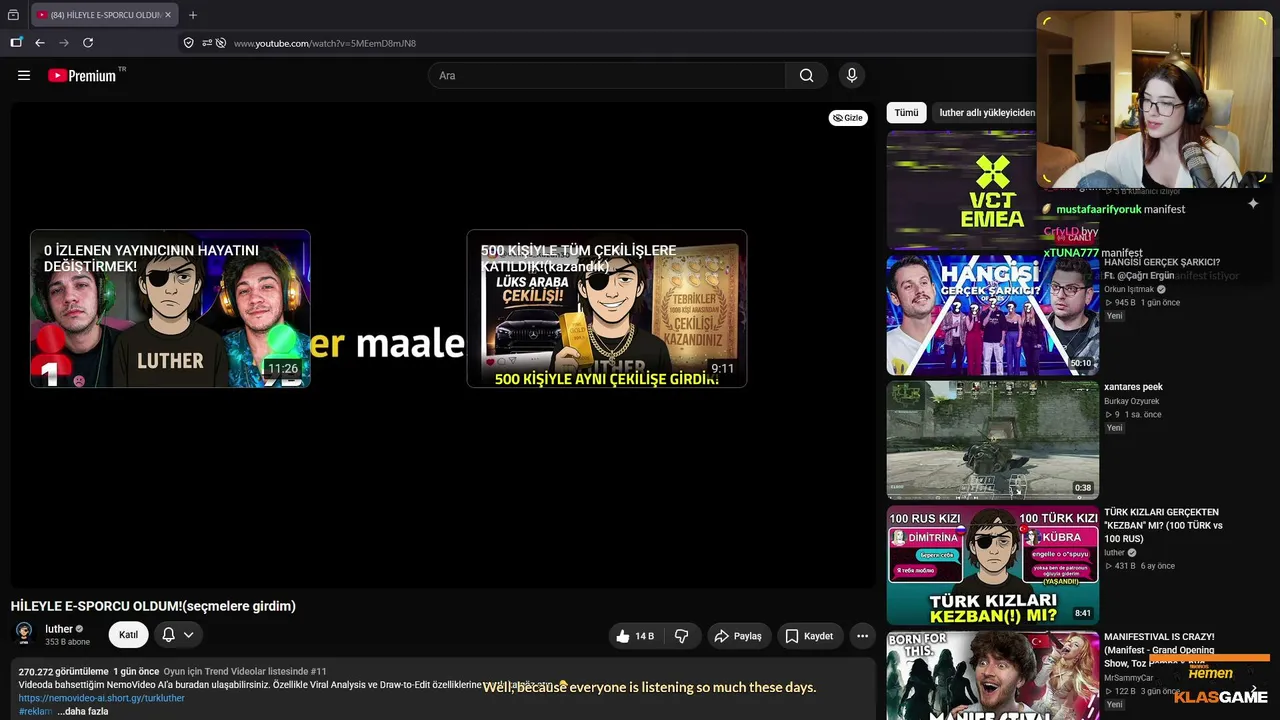
Task: Open MrSammyCar channel link
Action: [1129, 678]
